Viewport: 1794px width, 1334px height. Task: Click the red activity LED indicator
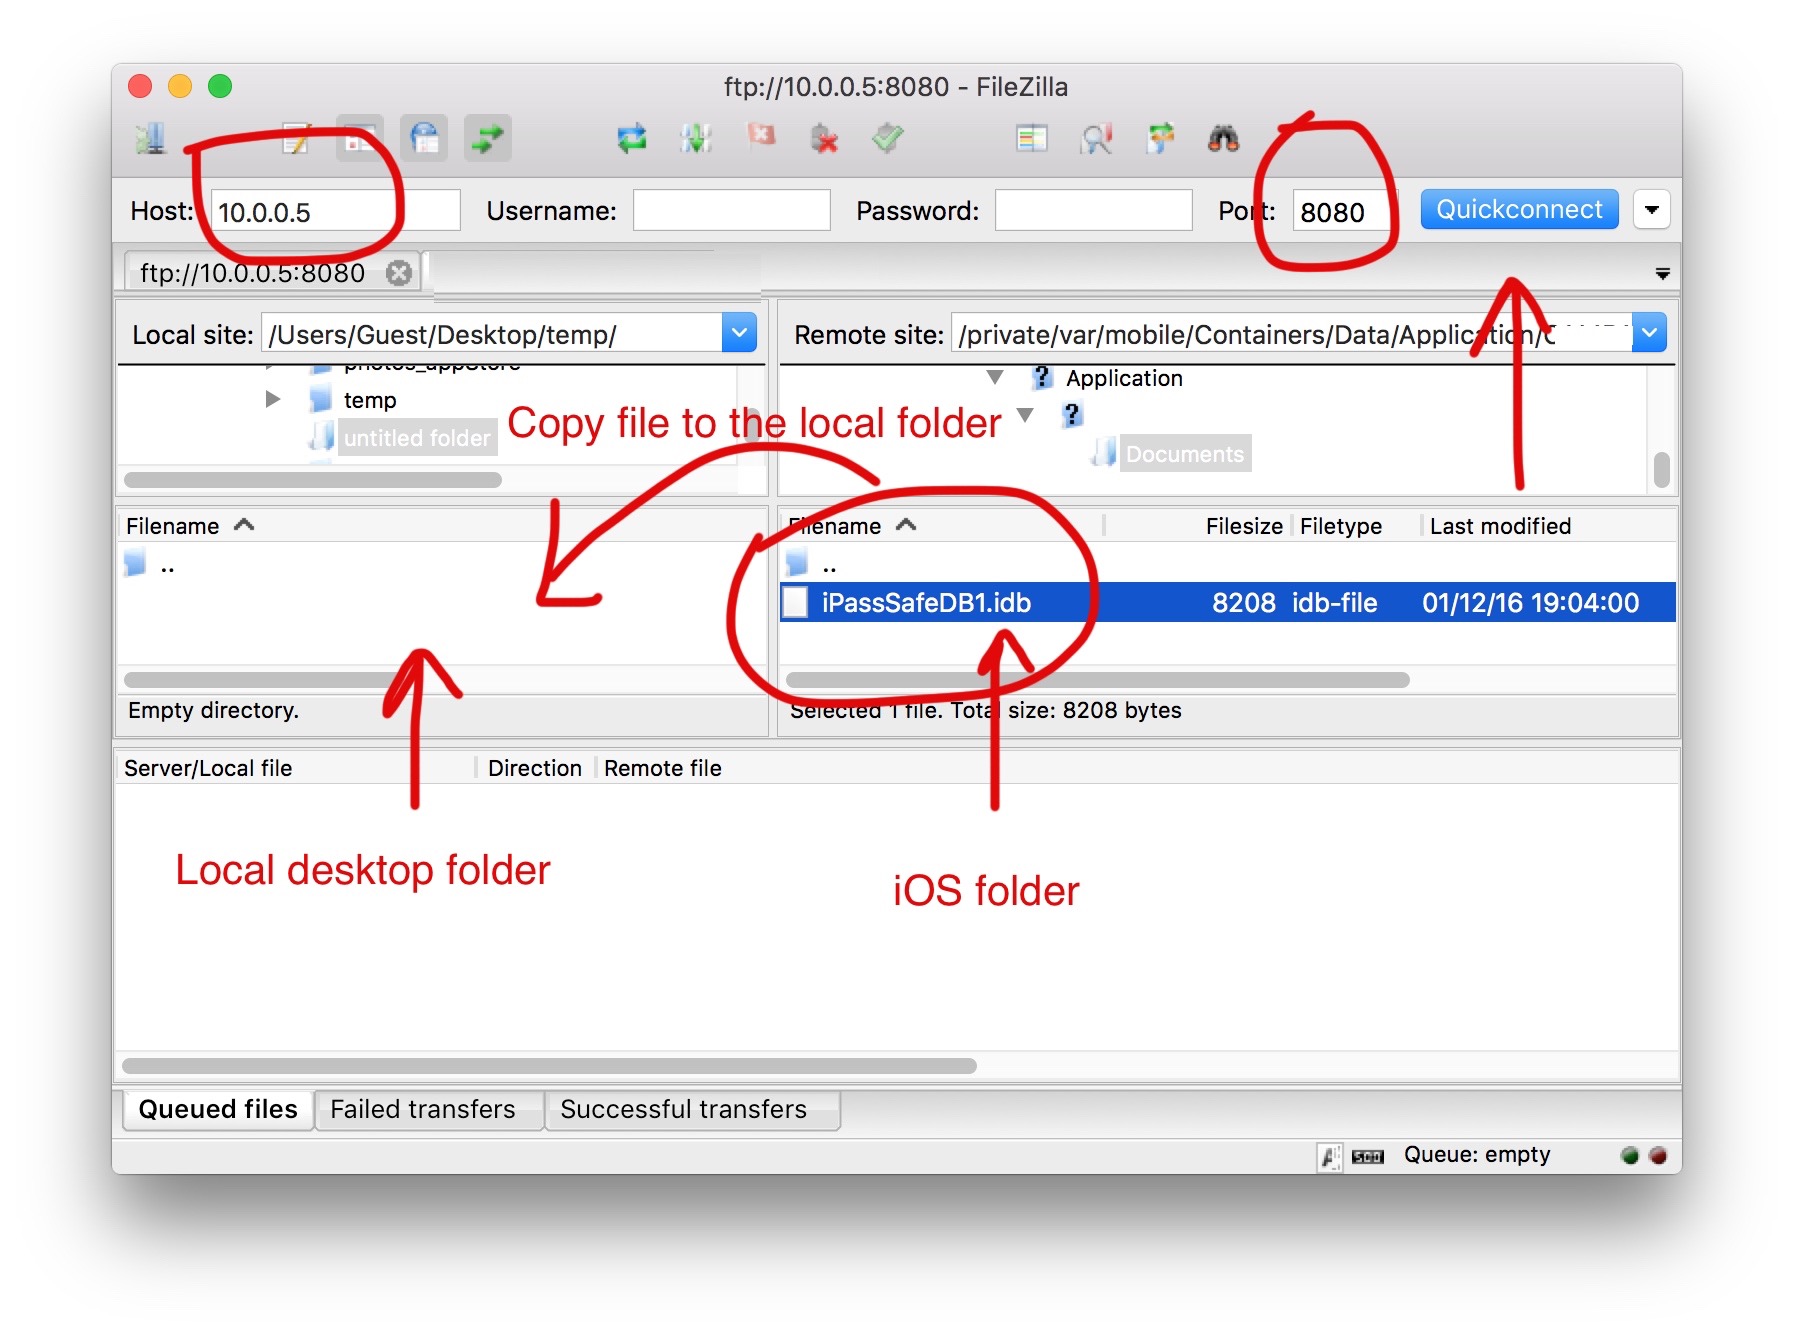(1657, 1156)
